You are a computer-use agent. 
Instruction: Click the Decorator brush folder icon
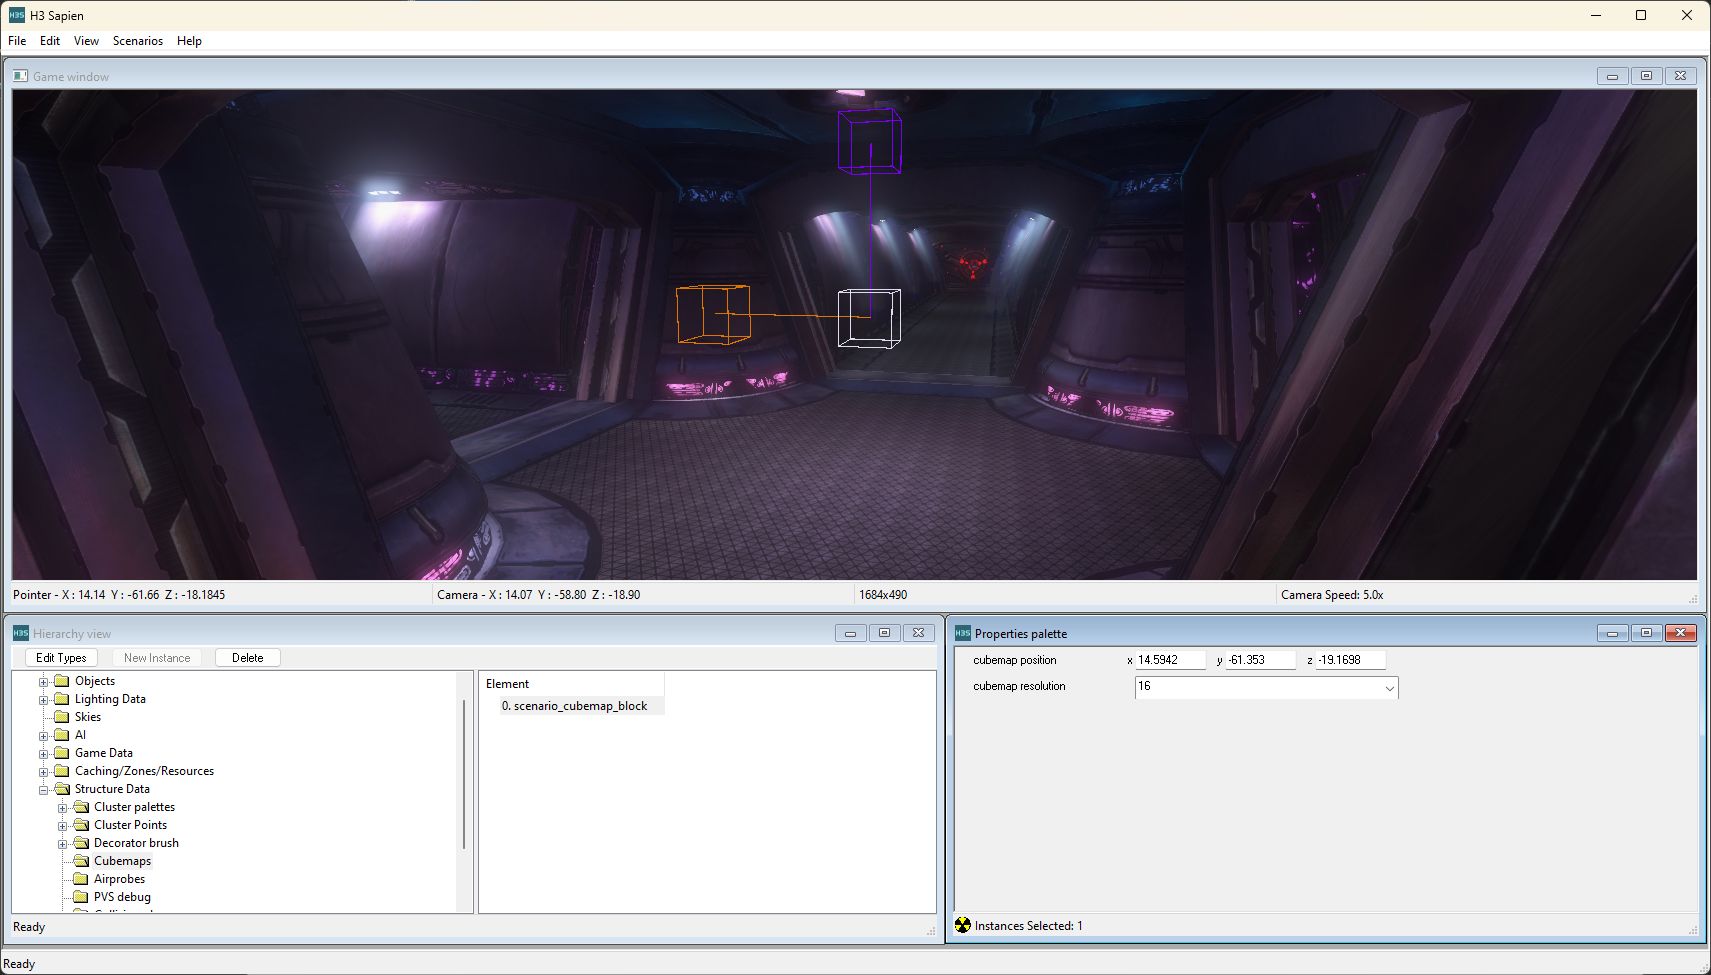81,843
